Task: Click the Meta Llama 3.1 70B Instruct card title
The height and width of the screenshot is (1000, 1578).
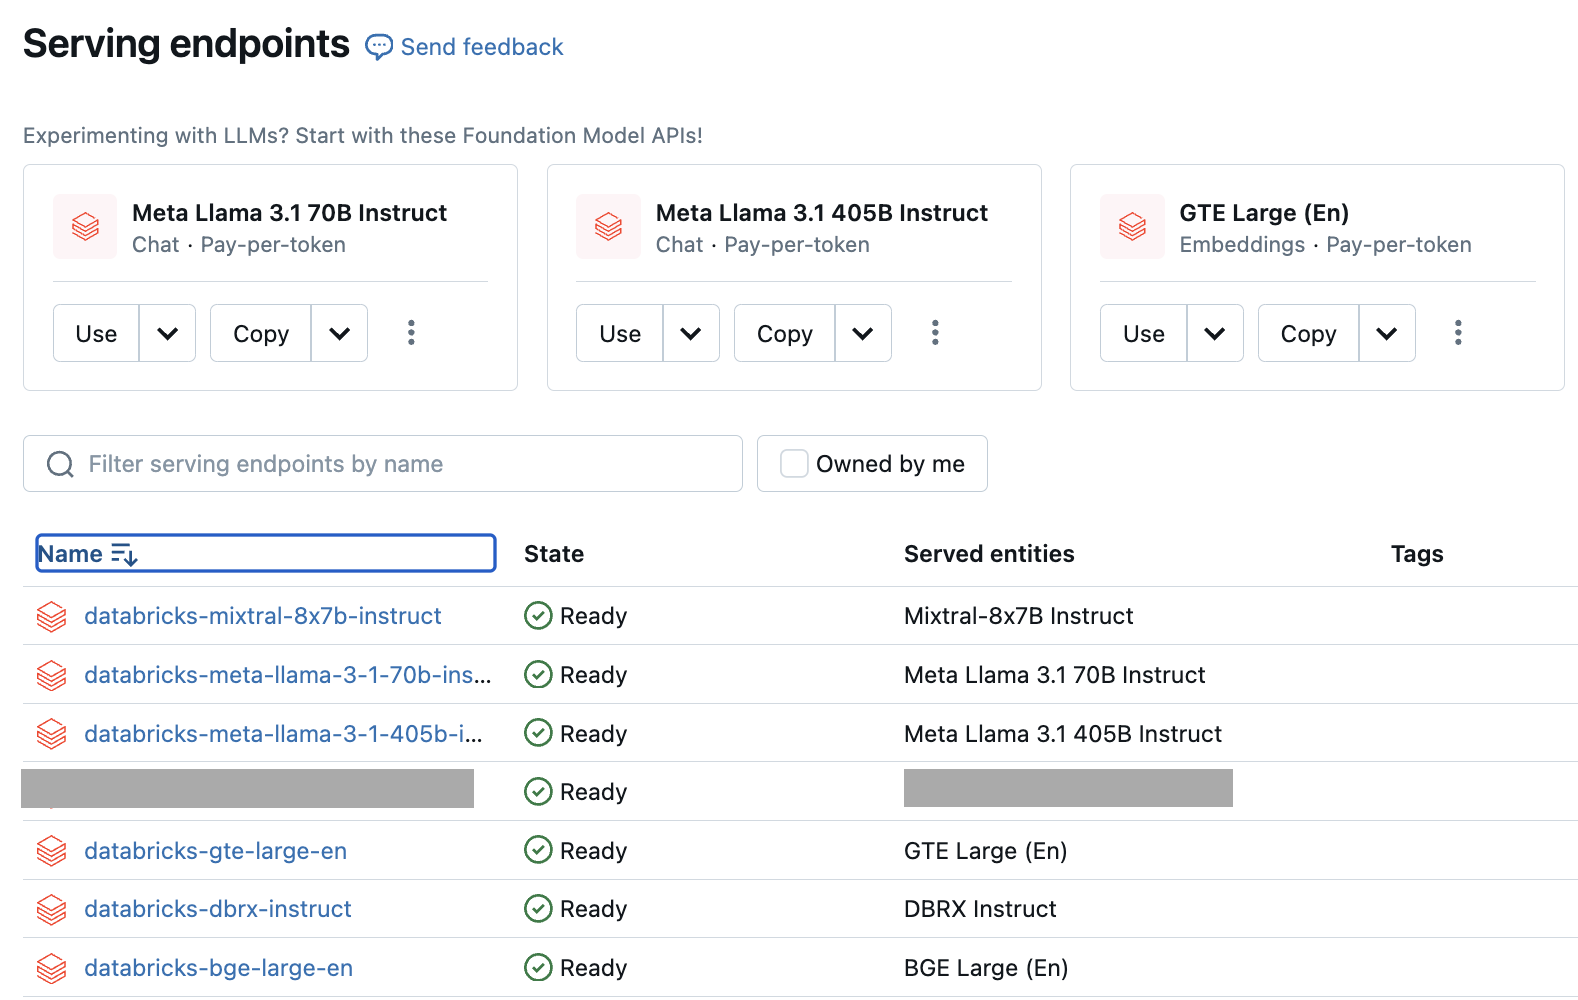Action: [x=290, y=213]
